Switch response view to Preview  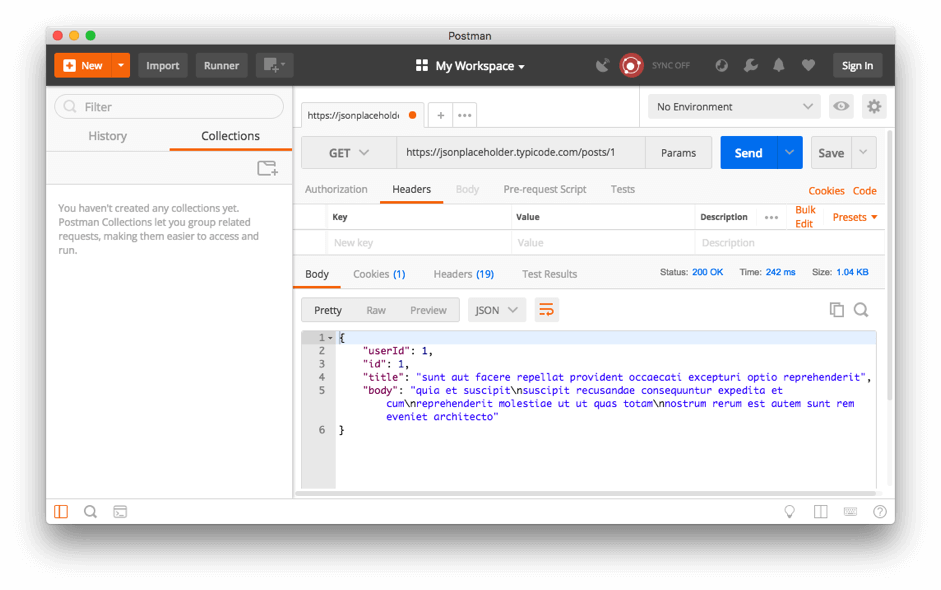[428, 310]
